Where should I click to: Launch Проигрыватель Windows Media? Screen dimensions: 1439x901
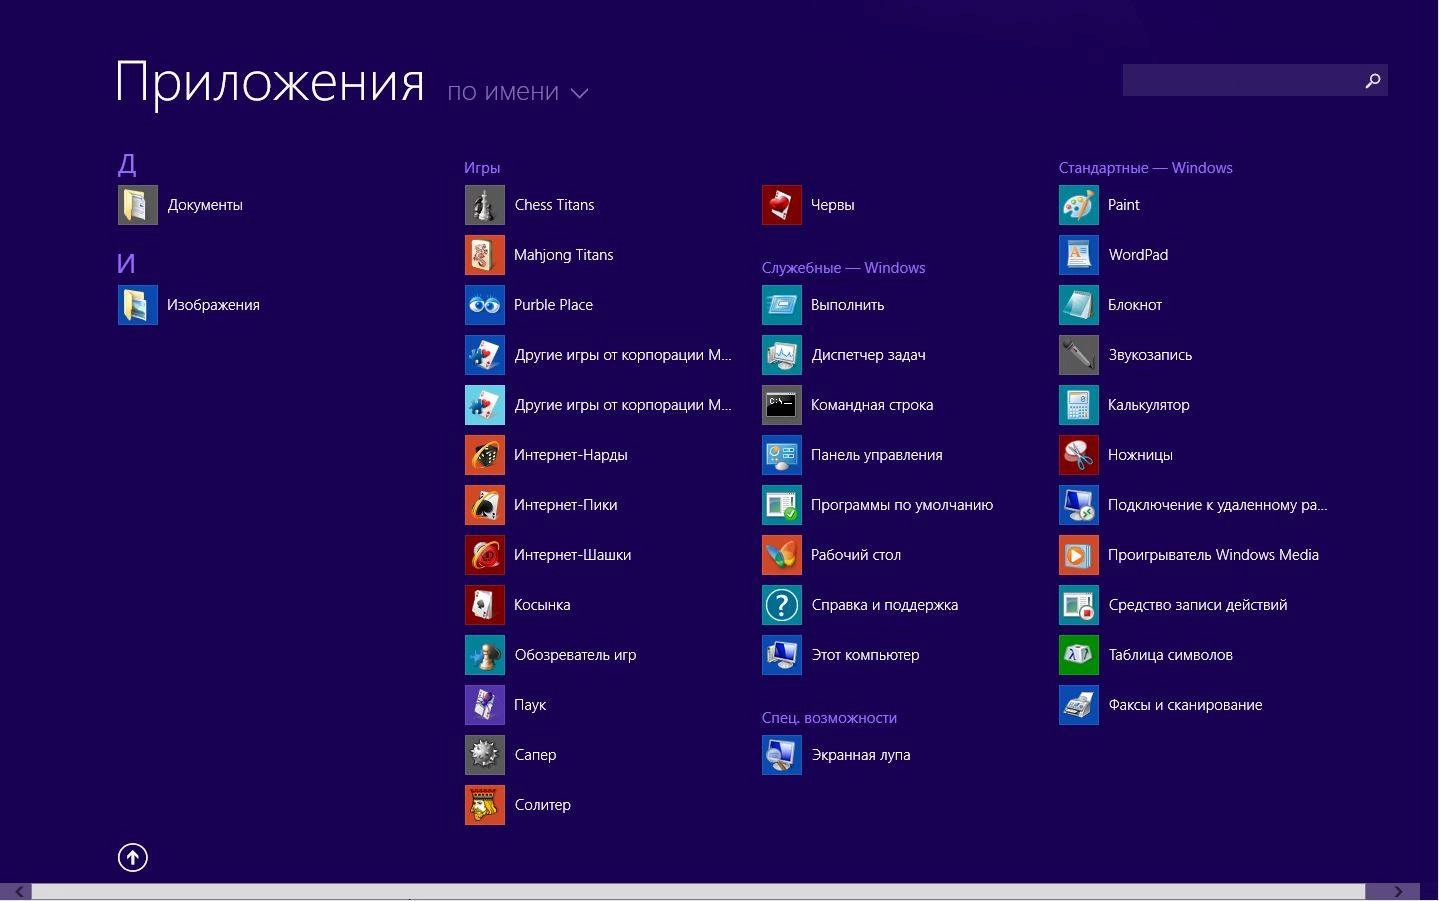(x=1189, y=555)
